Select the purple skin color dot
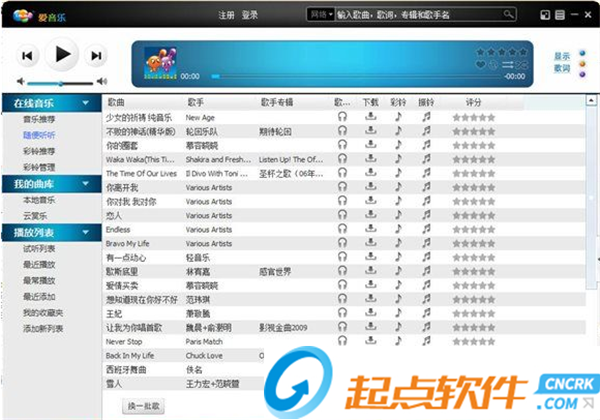The width and height of the screenshot is (600, 420). (582, 74)
